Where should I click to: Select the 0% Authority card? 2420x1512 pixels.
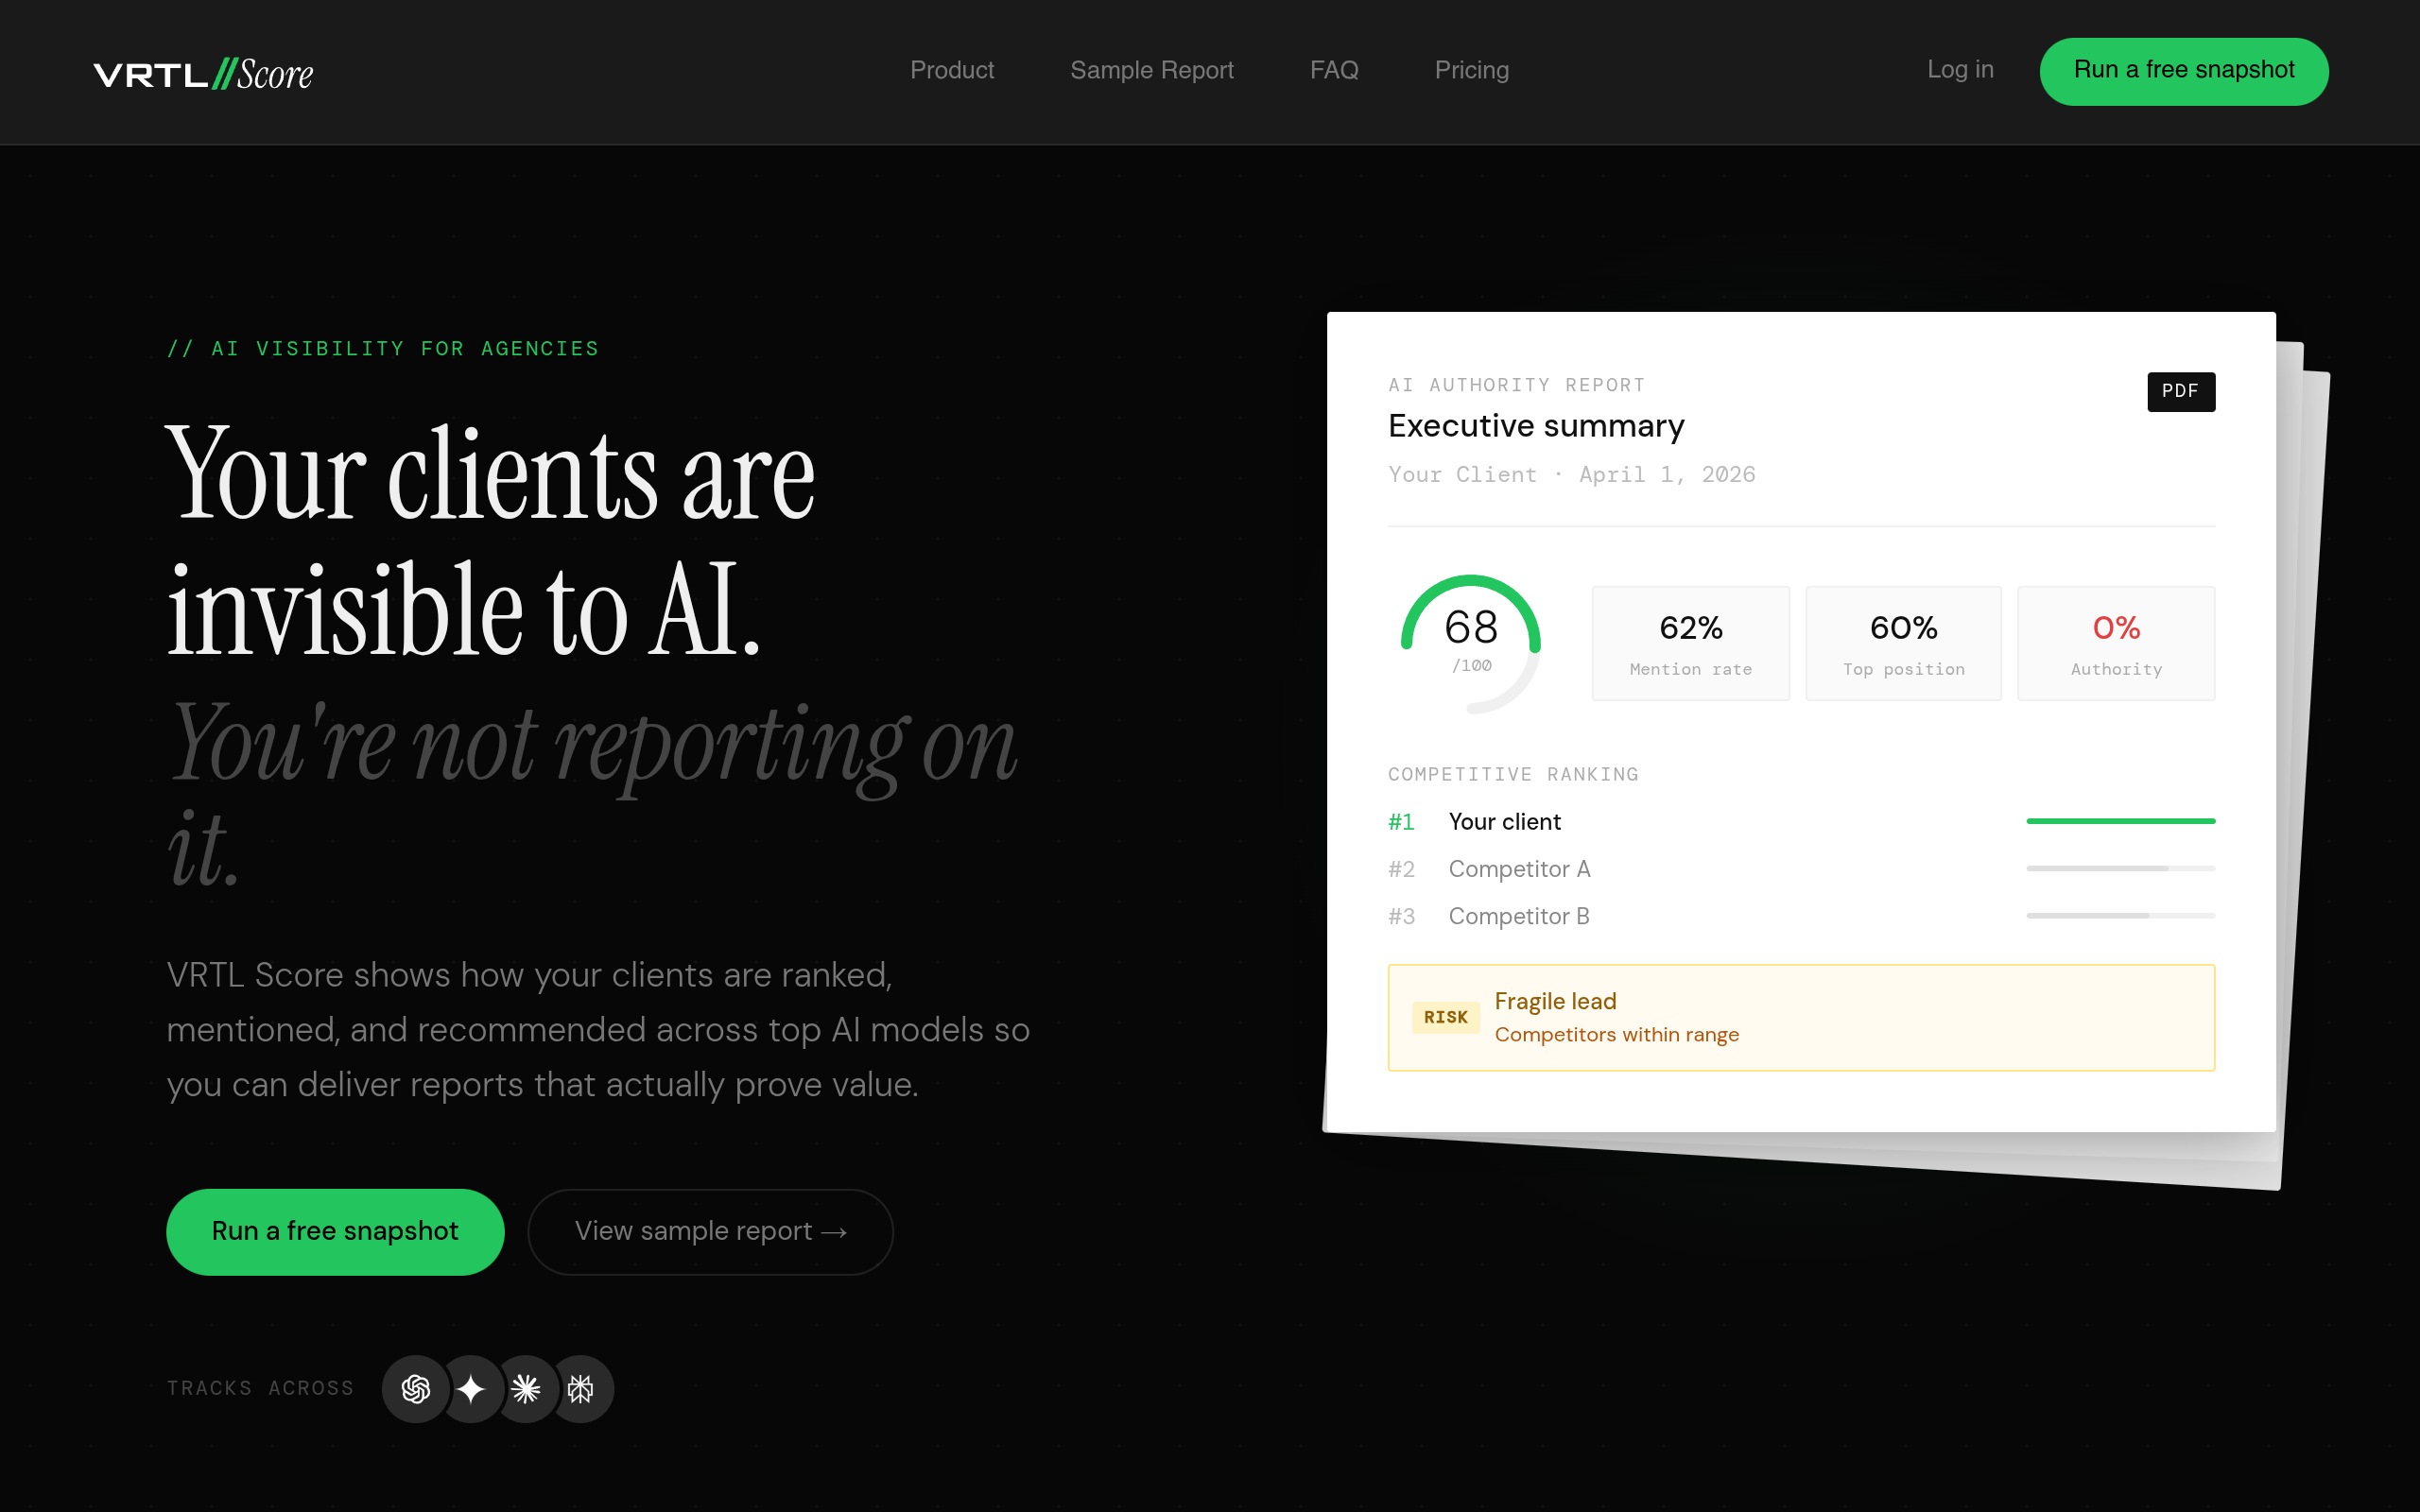pos(2116,643)
